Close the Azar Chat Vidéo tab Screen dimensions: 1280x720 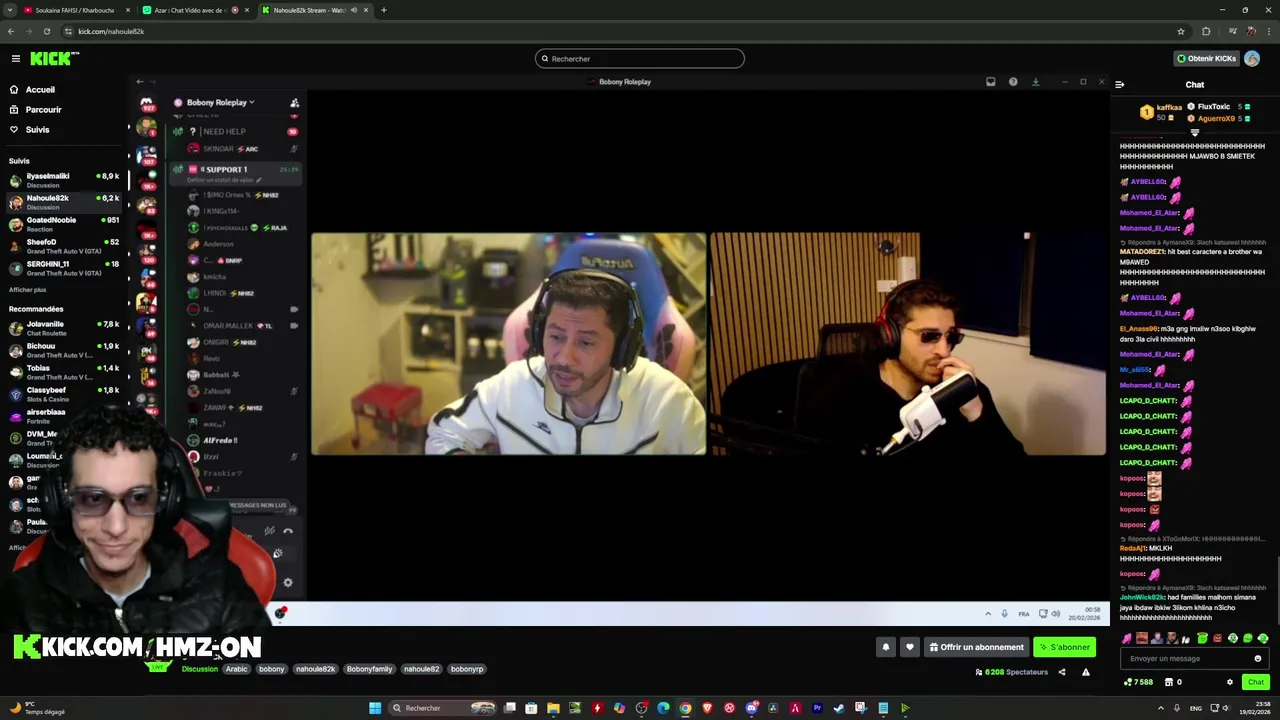(248, 10)
